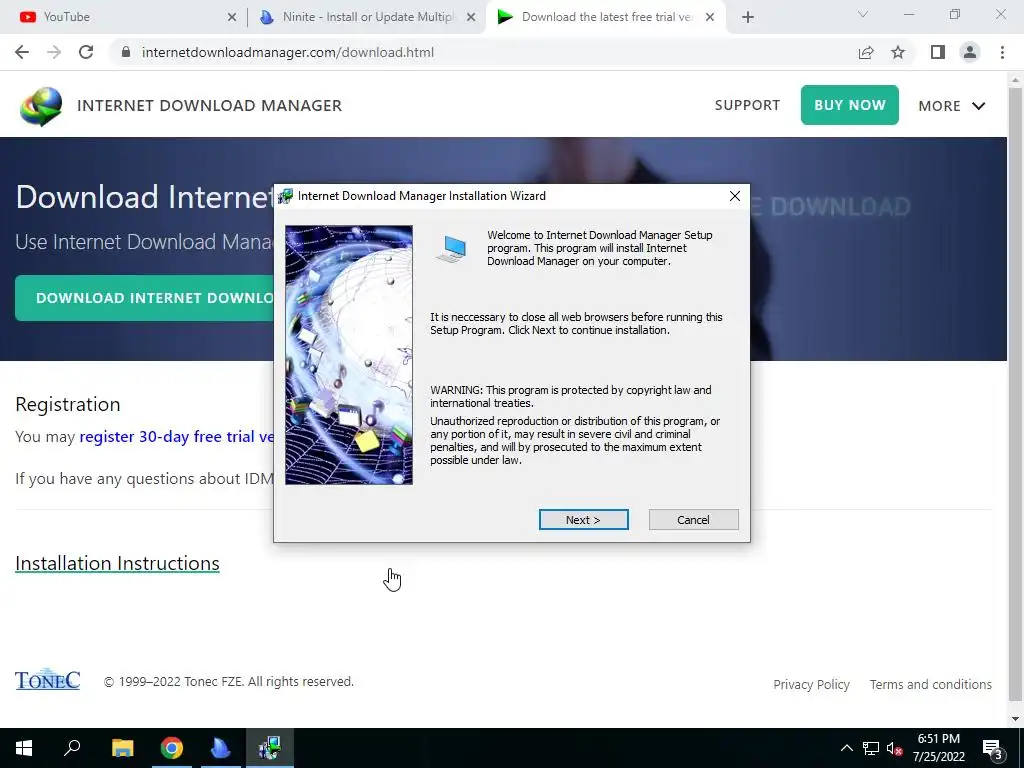Image resolution: width=1024 pixels, height=768 pixels.
Task: Open the Chrome profile menu
Action: coord(970,52)
